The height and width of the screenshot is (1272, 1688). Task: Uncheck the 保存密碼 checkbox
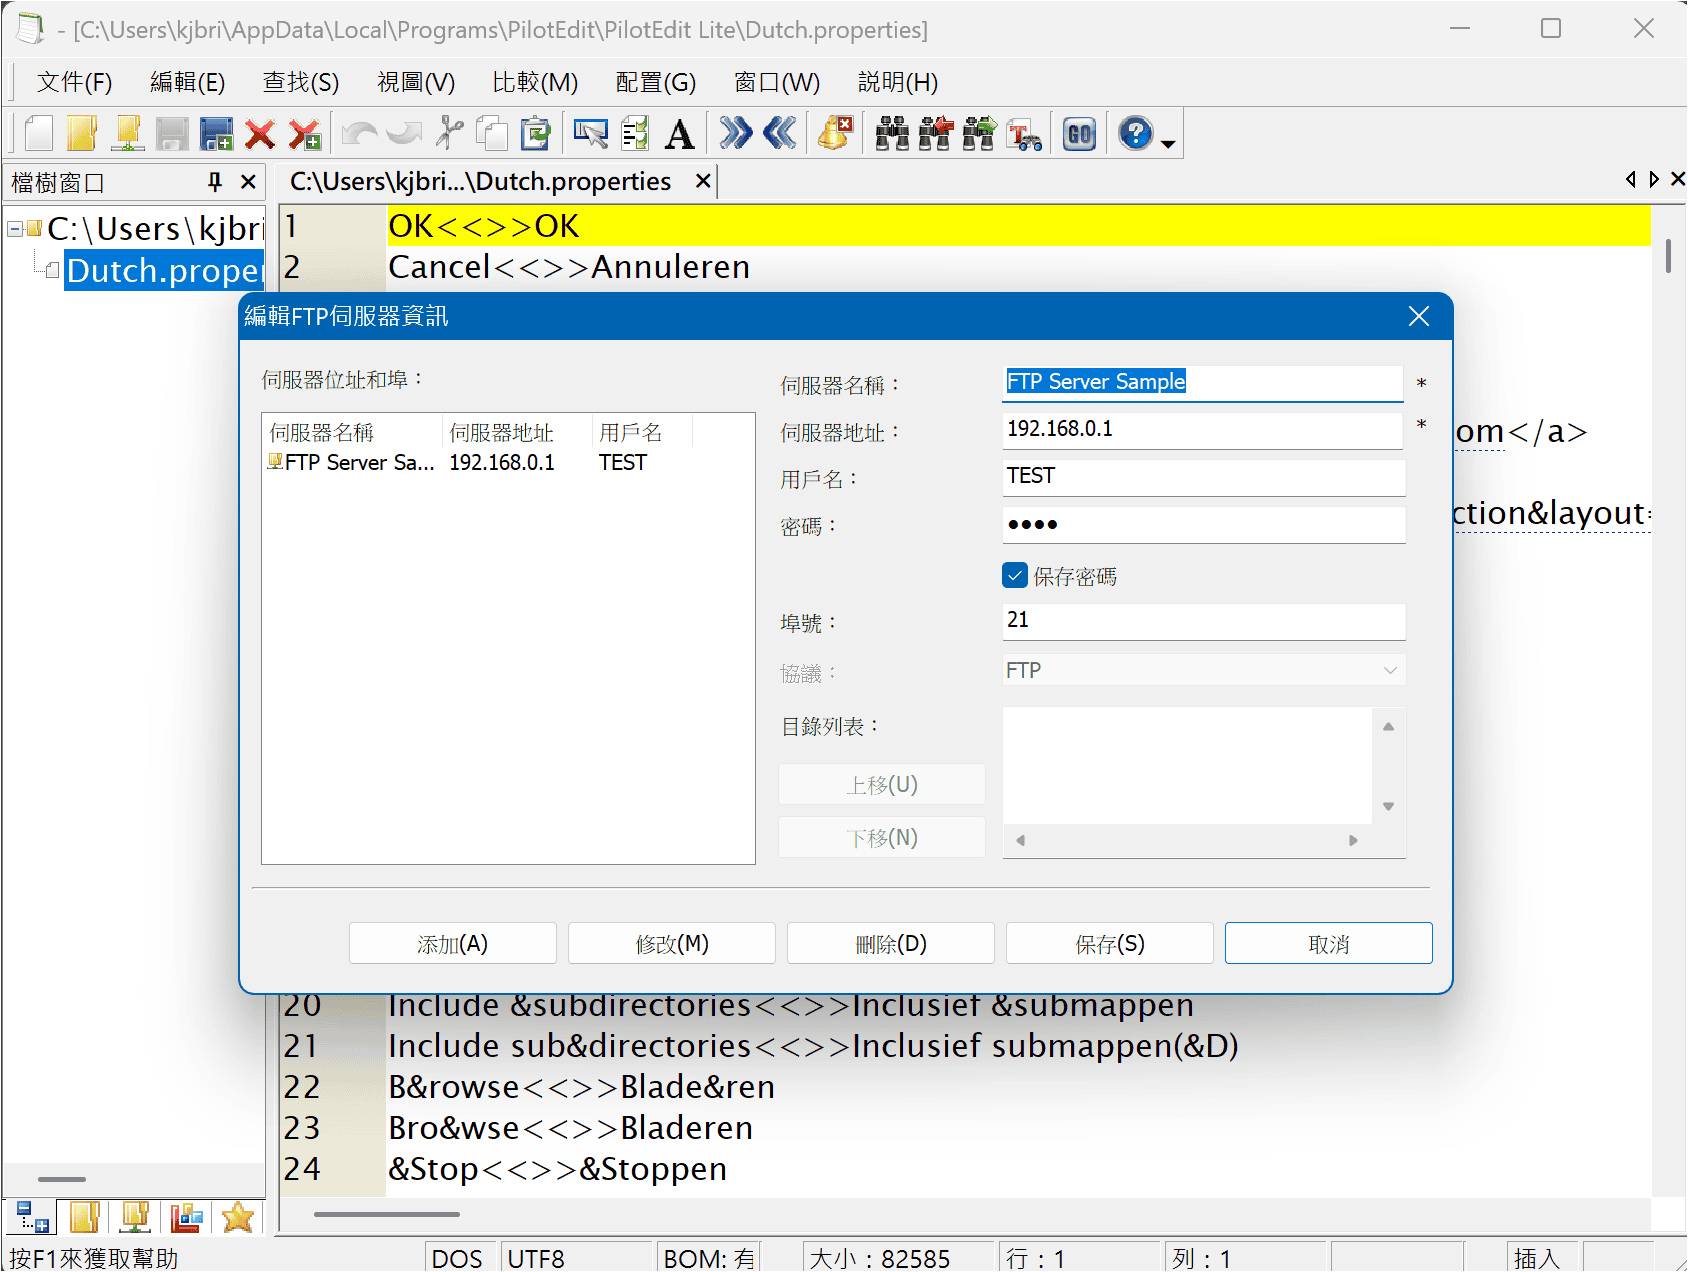tap(1015, 575)
